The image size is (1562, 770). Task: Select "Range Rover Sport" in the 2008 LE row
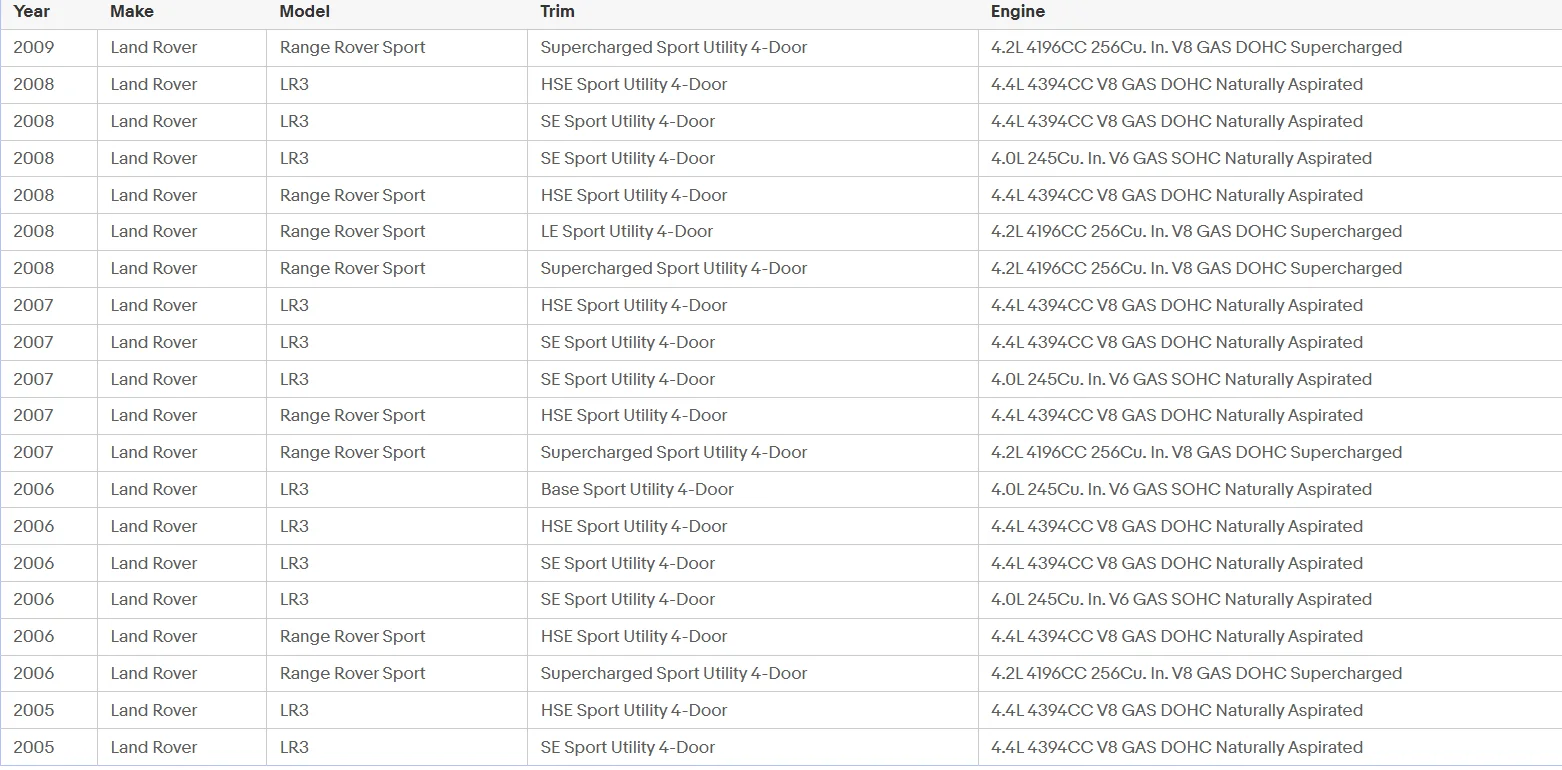click(353, 232)
